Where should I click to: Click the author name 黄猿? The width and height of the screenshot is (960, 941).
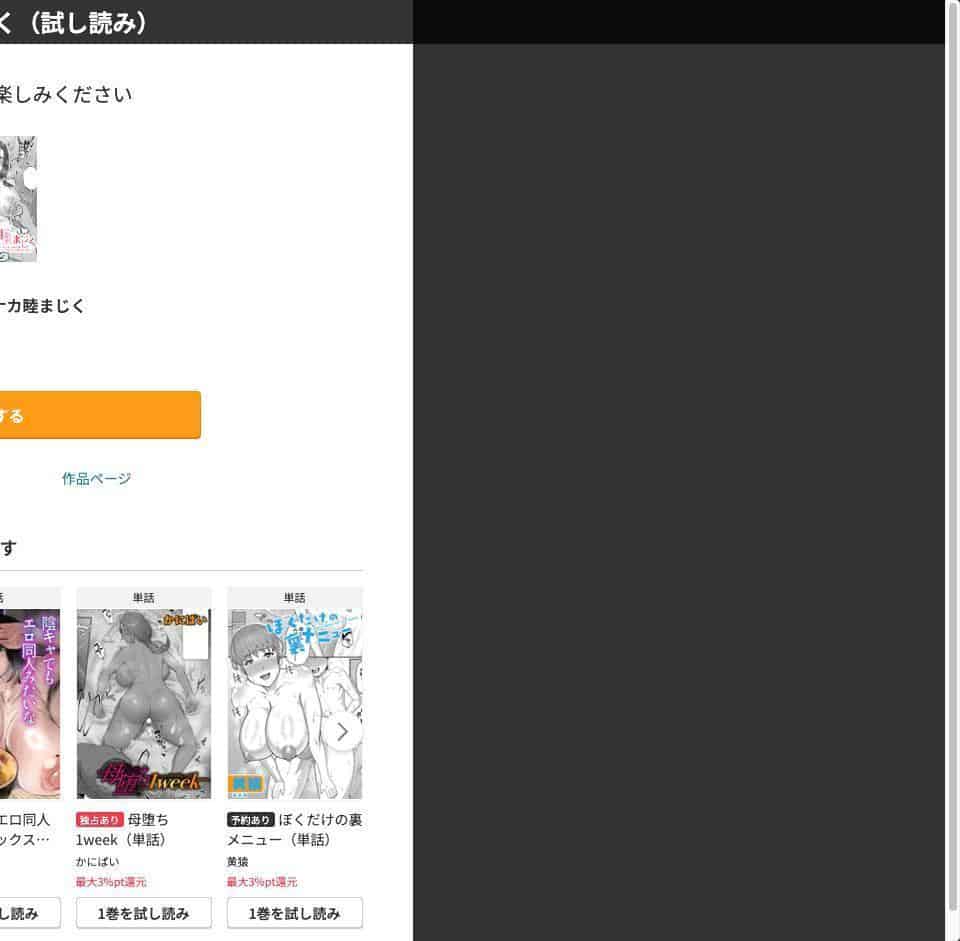(x=238, y=861)
